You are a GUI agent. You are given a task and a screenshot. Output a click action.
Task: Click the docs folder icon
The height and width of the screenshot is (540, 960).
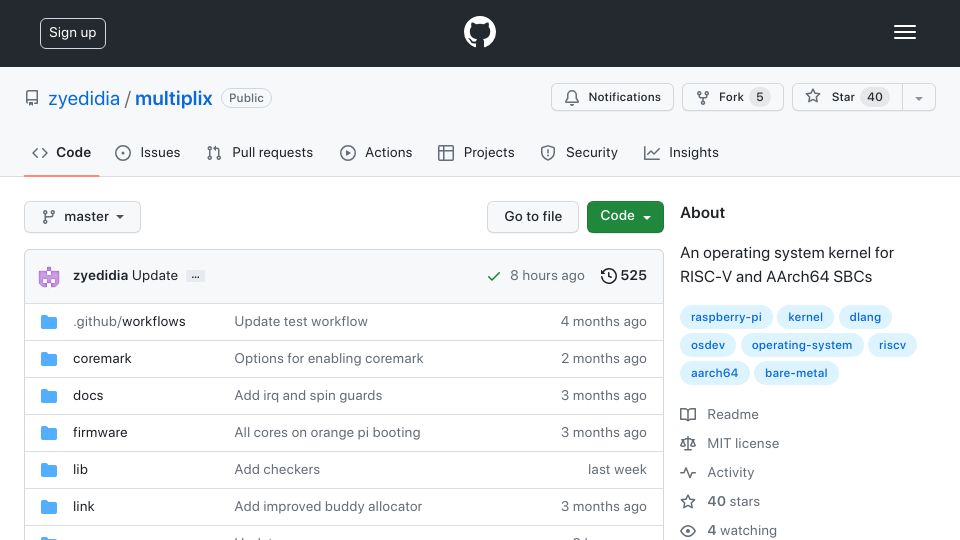click(49, 396)
